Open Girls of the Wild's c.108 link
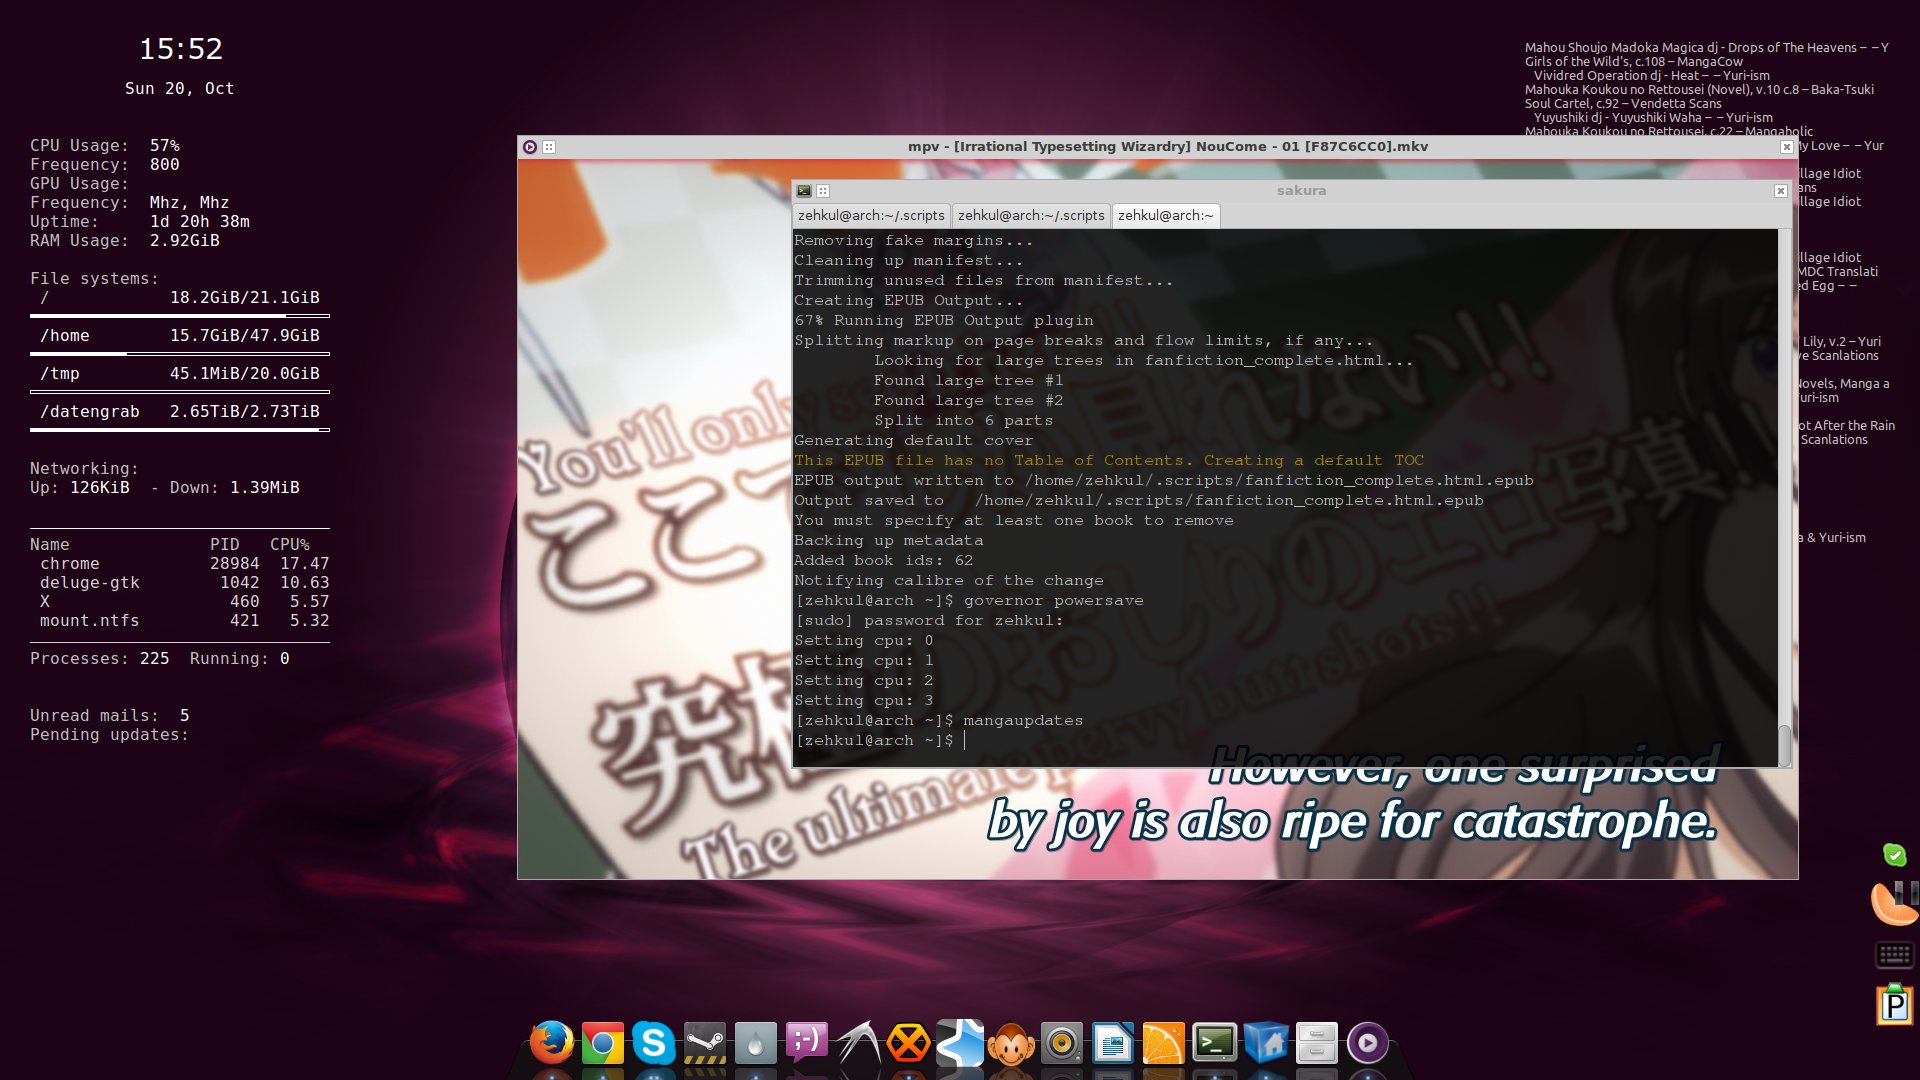 1633,61
